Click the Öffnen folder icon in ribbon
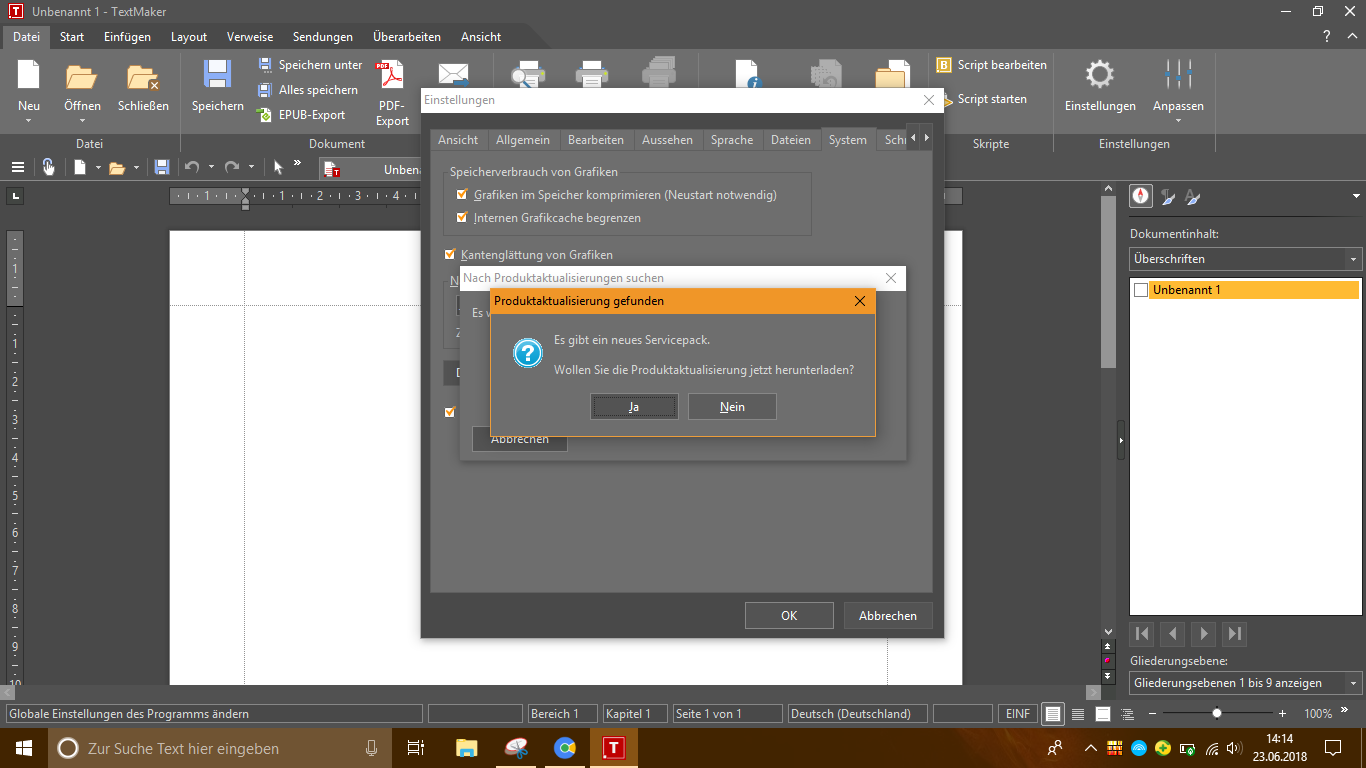 click(x=81, y=76)
